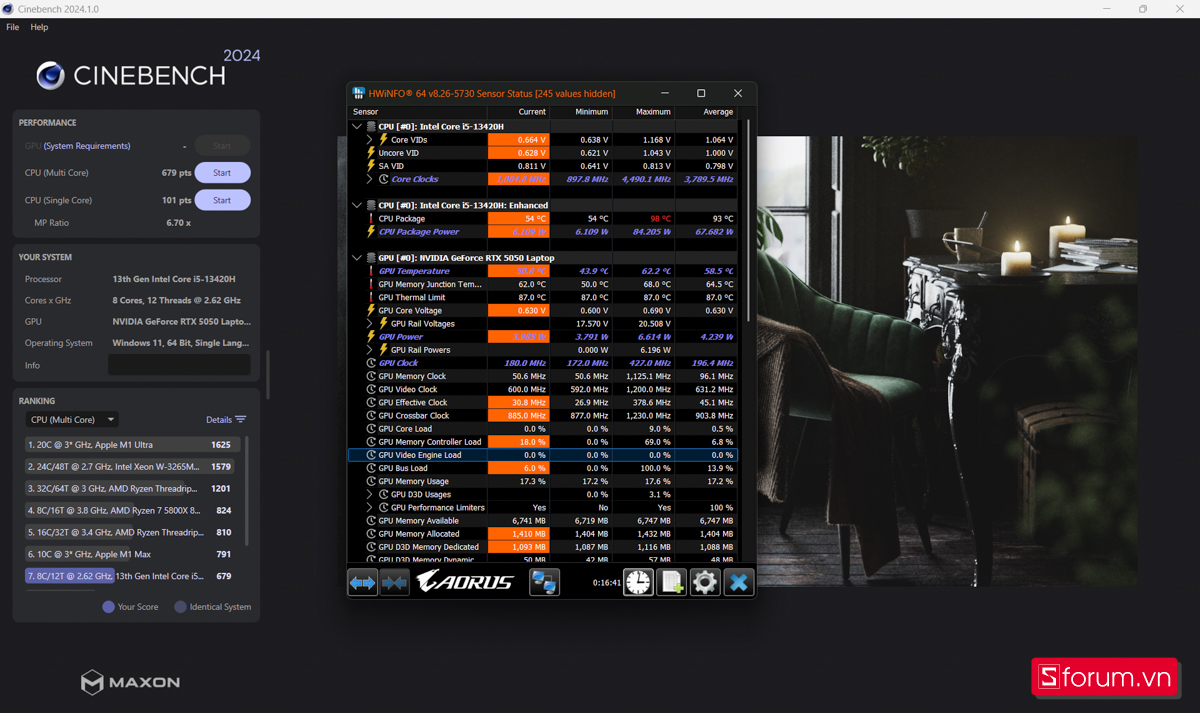Click the lightning icon of GPU Power row
This screenshot has height=713, width=1200.
(371, 337)
